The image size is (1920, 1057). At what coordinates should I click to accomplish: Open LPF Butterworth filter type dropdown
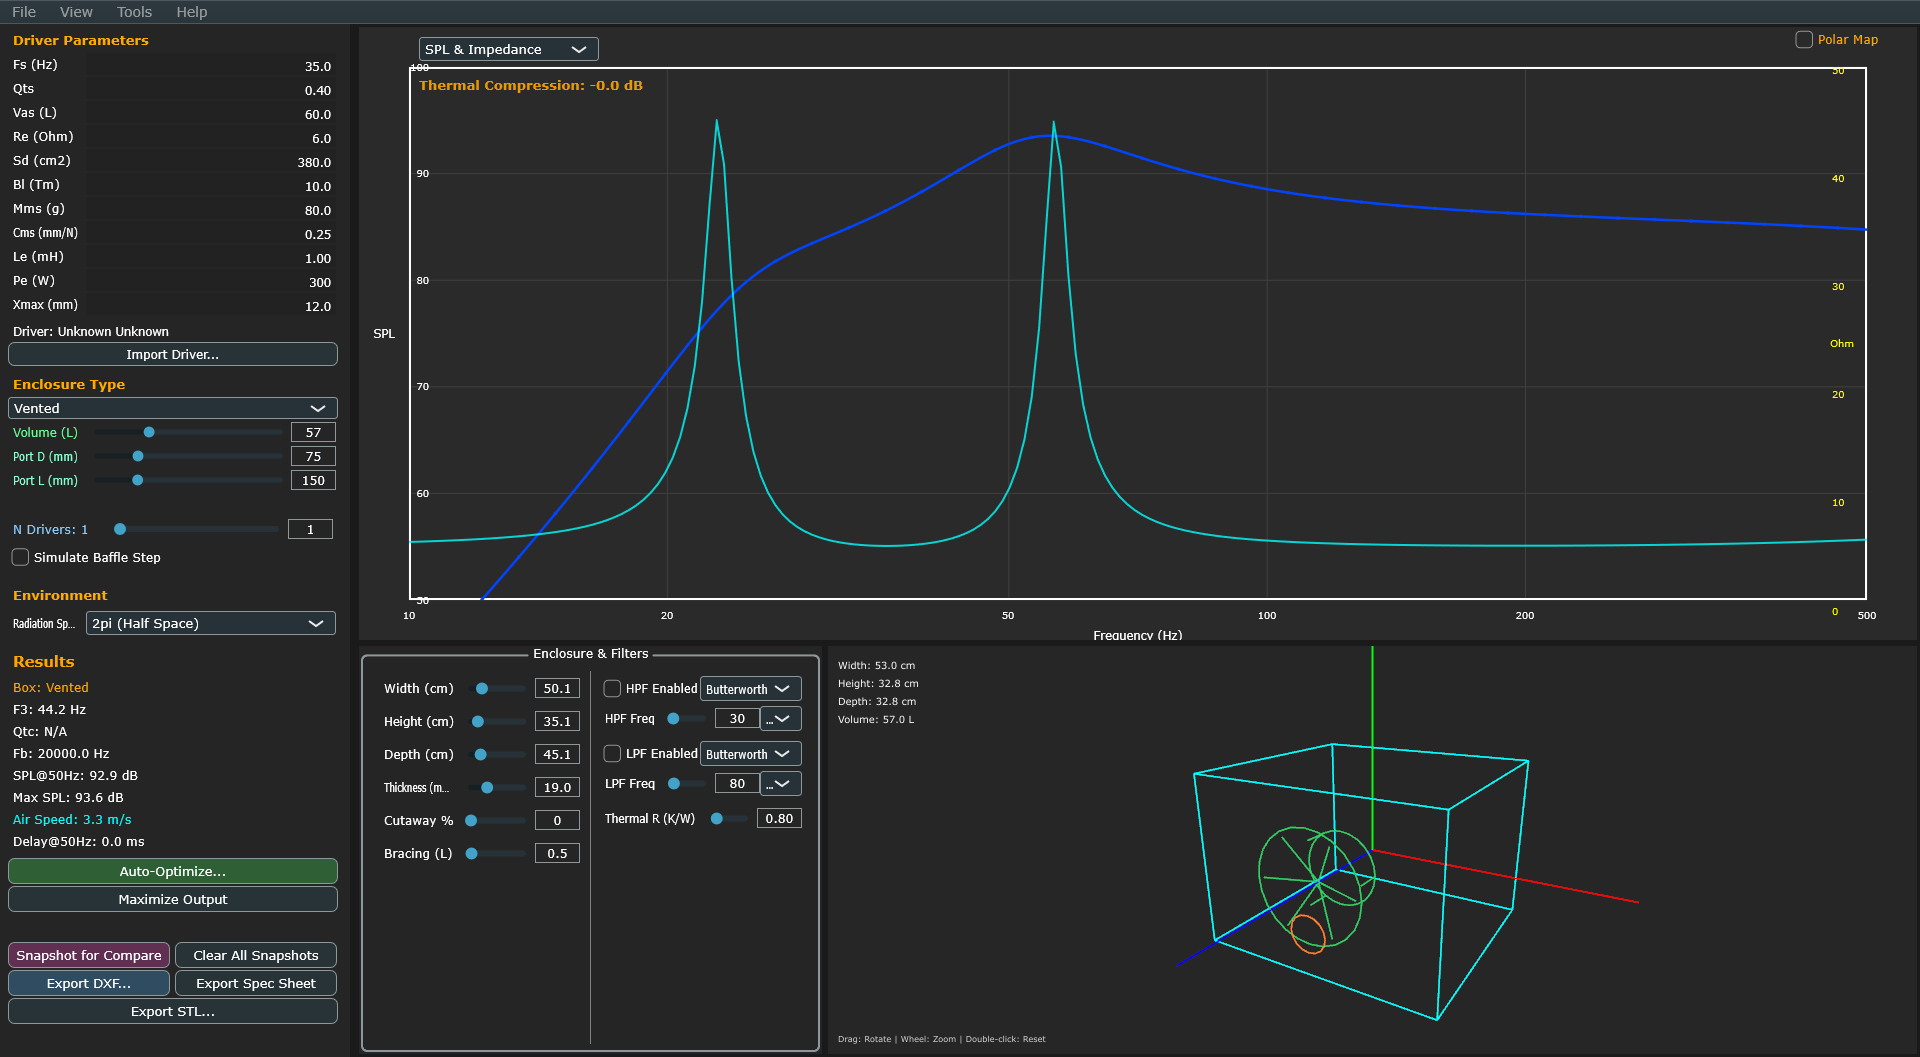750,754
